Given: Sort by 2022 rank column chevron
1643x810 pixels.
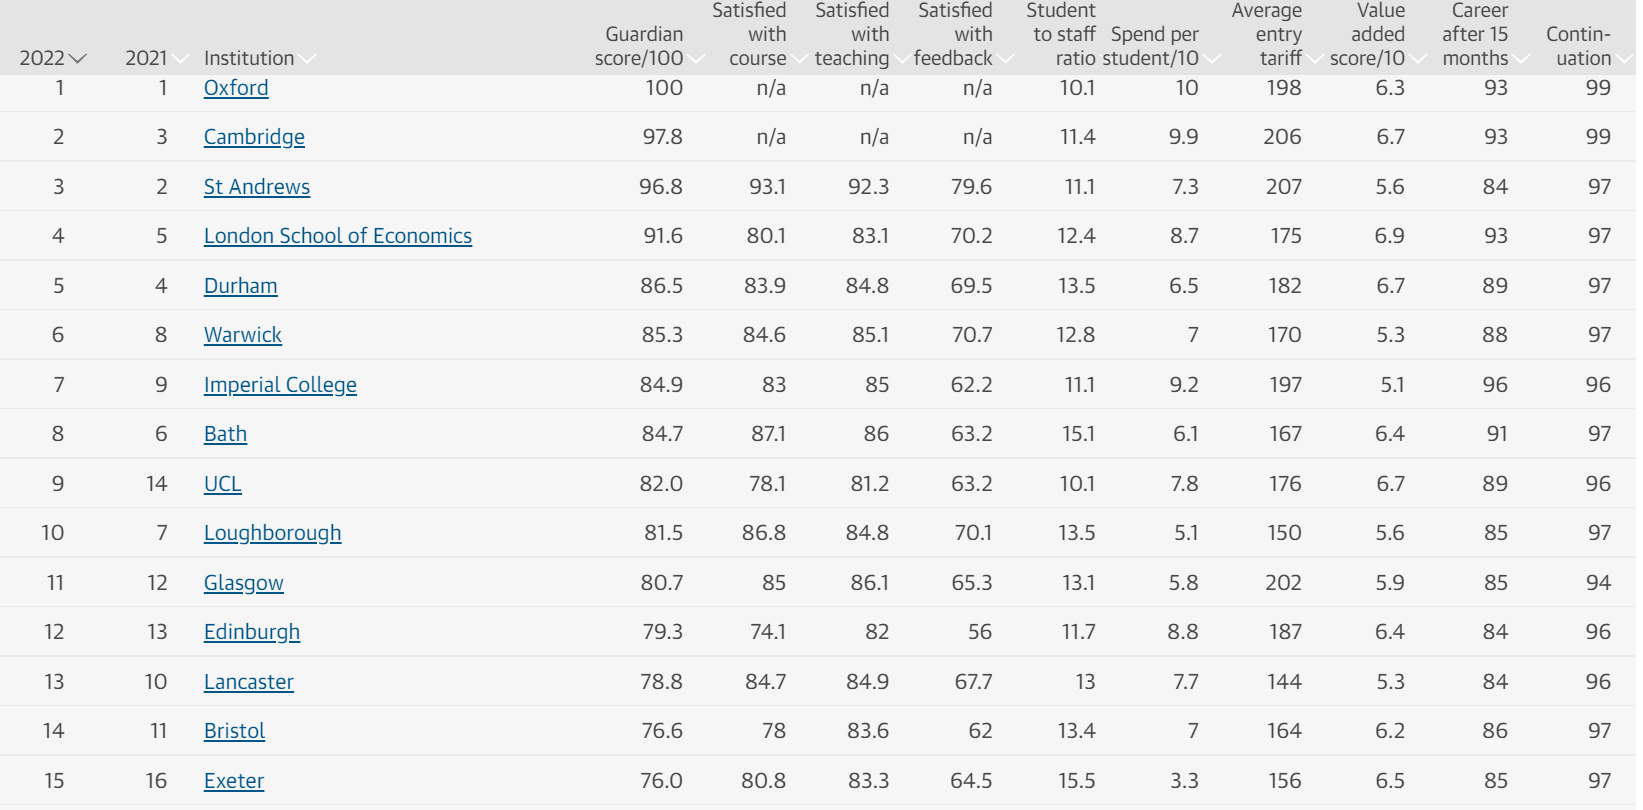Looking at the screenshot, I should (78, 59).
